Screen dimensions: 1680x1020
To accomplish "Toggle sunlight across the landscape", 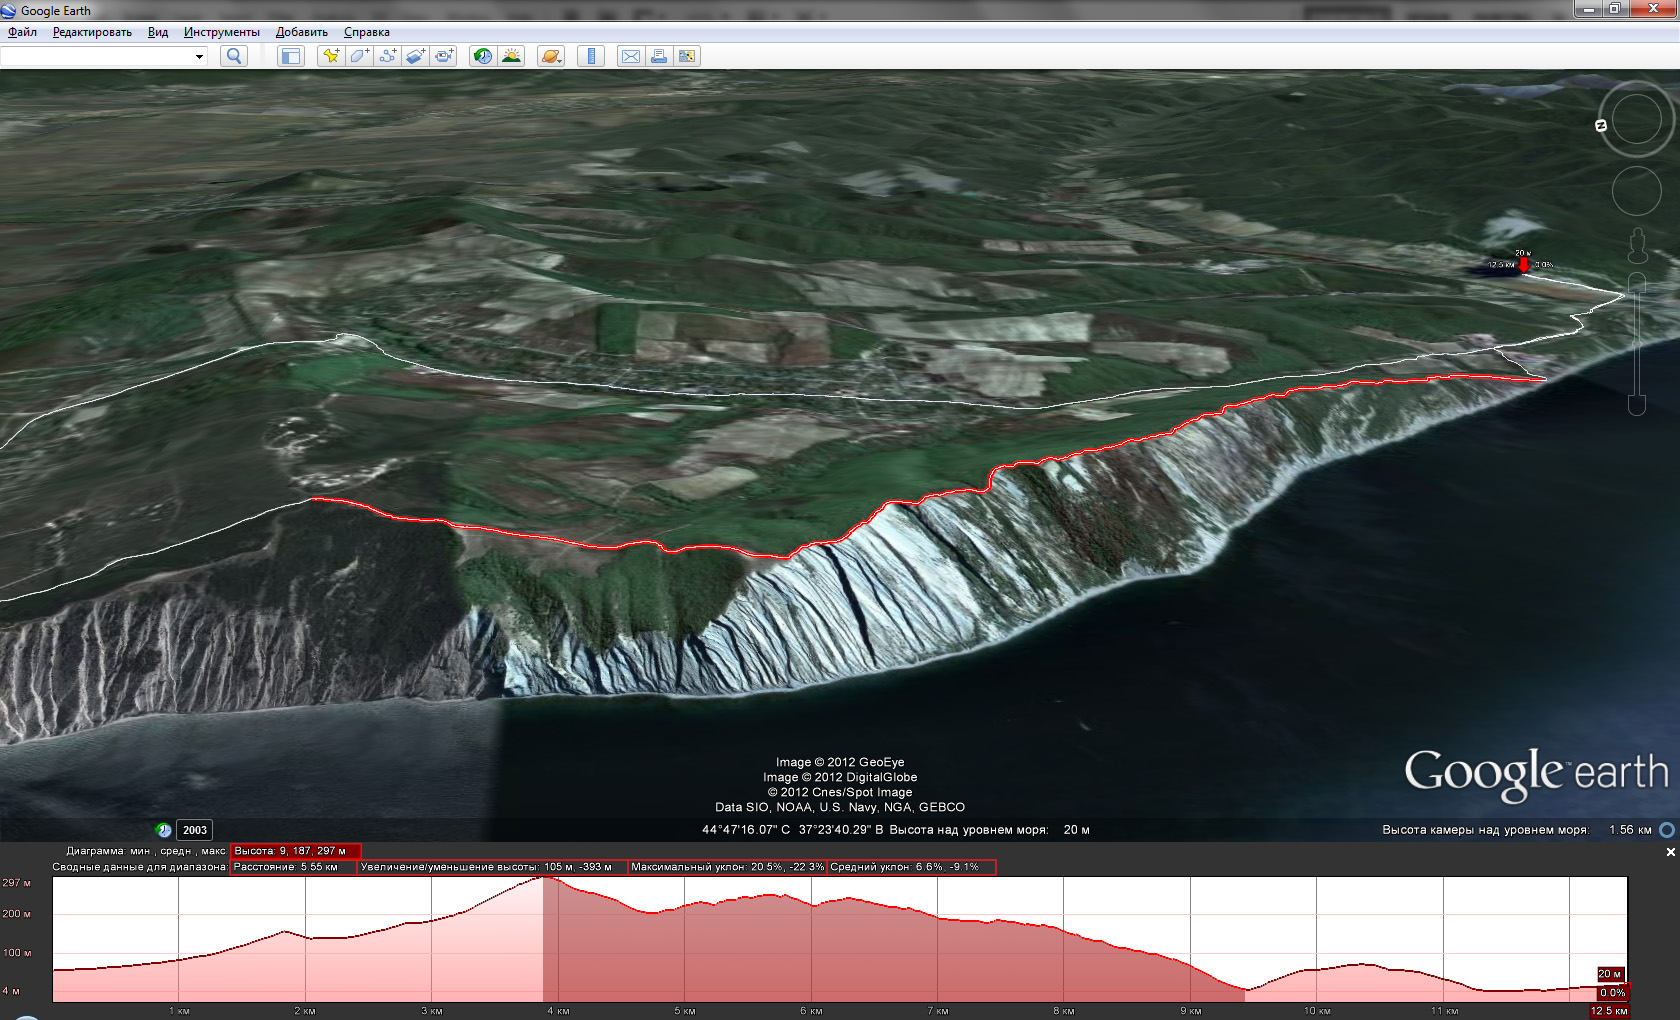I will coord(511,56).
